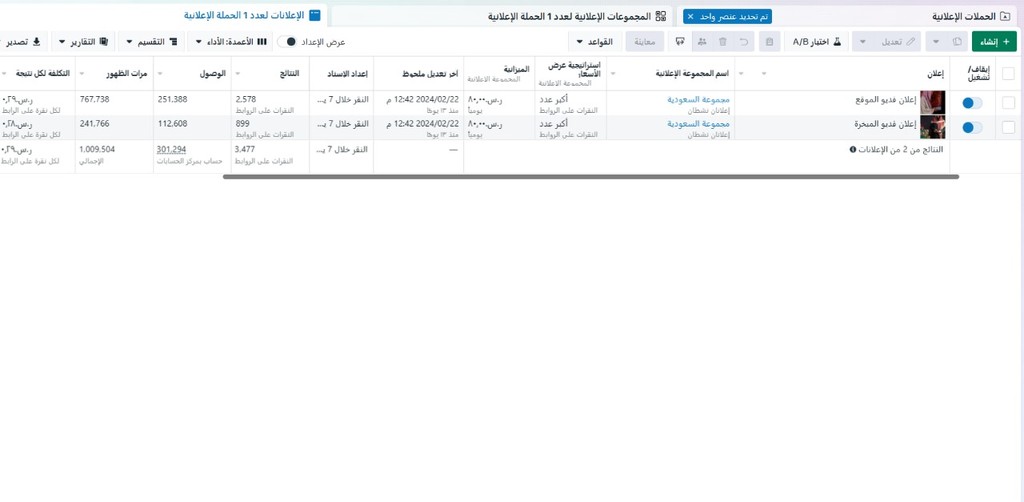Click the underlined total reach 301.294
1024x502 pixels.
pyautogui.click(x=171, y=149)
